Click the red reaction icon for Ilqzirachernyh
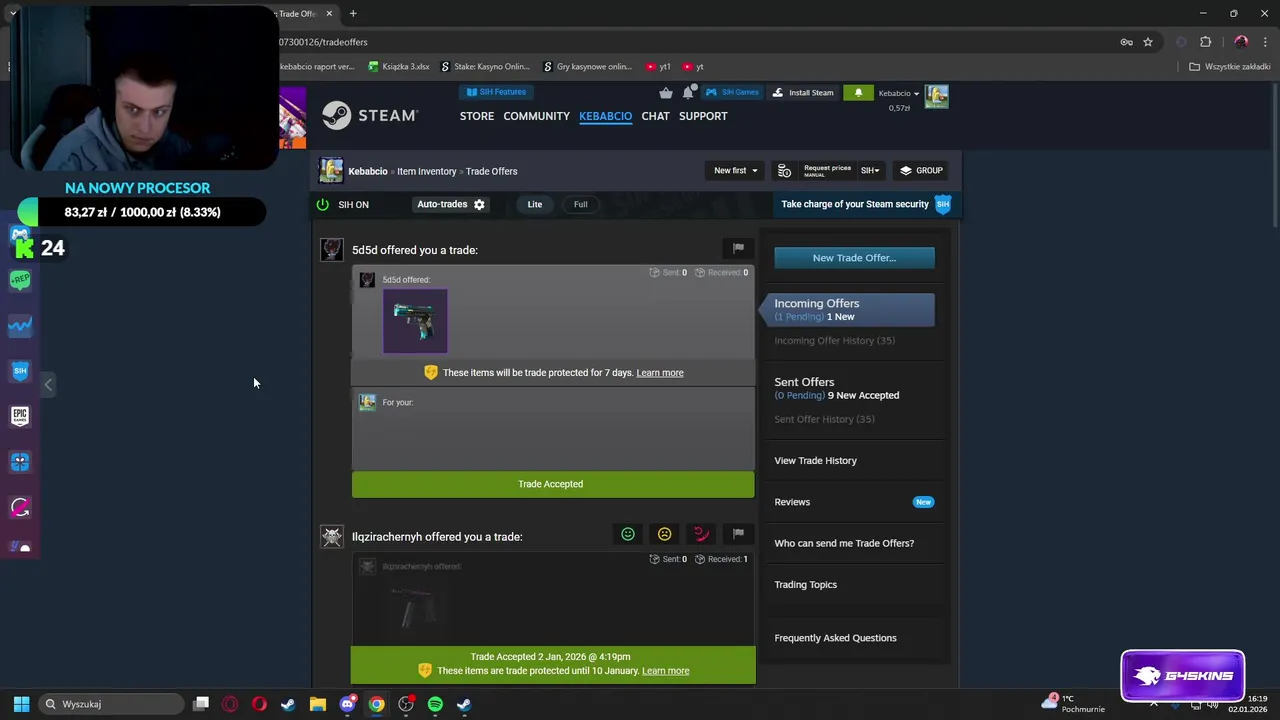 pos(701,534)
